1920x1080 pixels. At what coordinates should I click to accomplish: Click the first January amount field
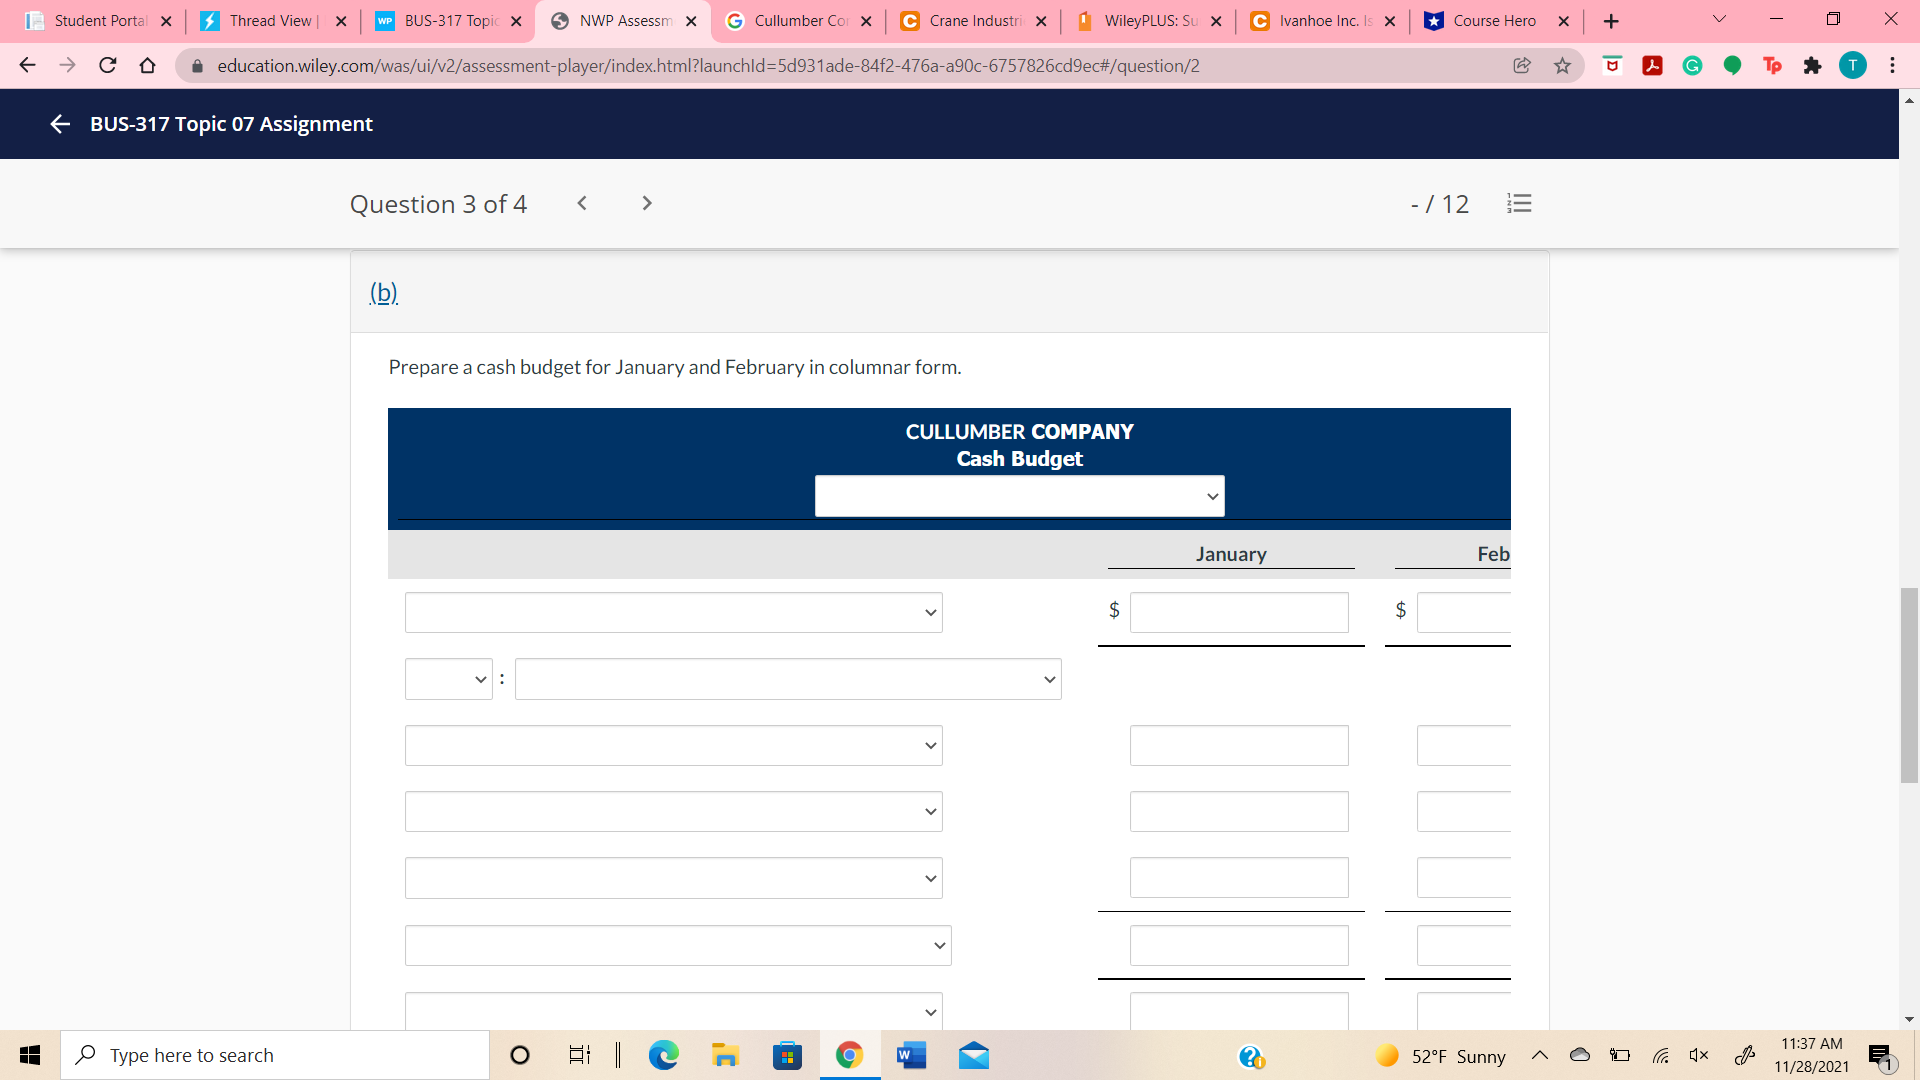click(1238, 612)
